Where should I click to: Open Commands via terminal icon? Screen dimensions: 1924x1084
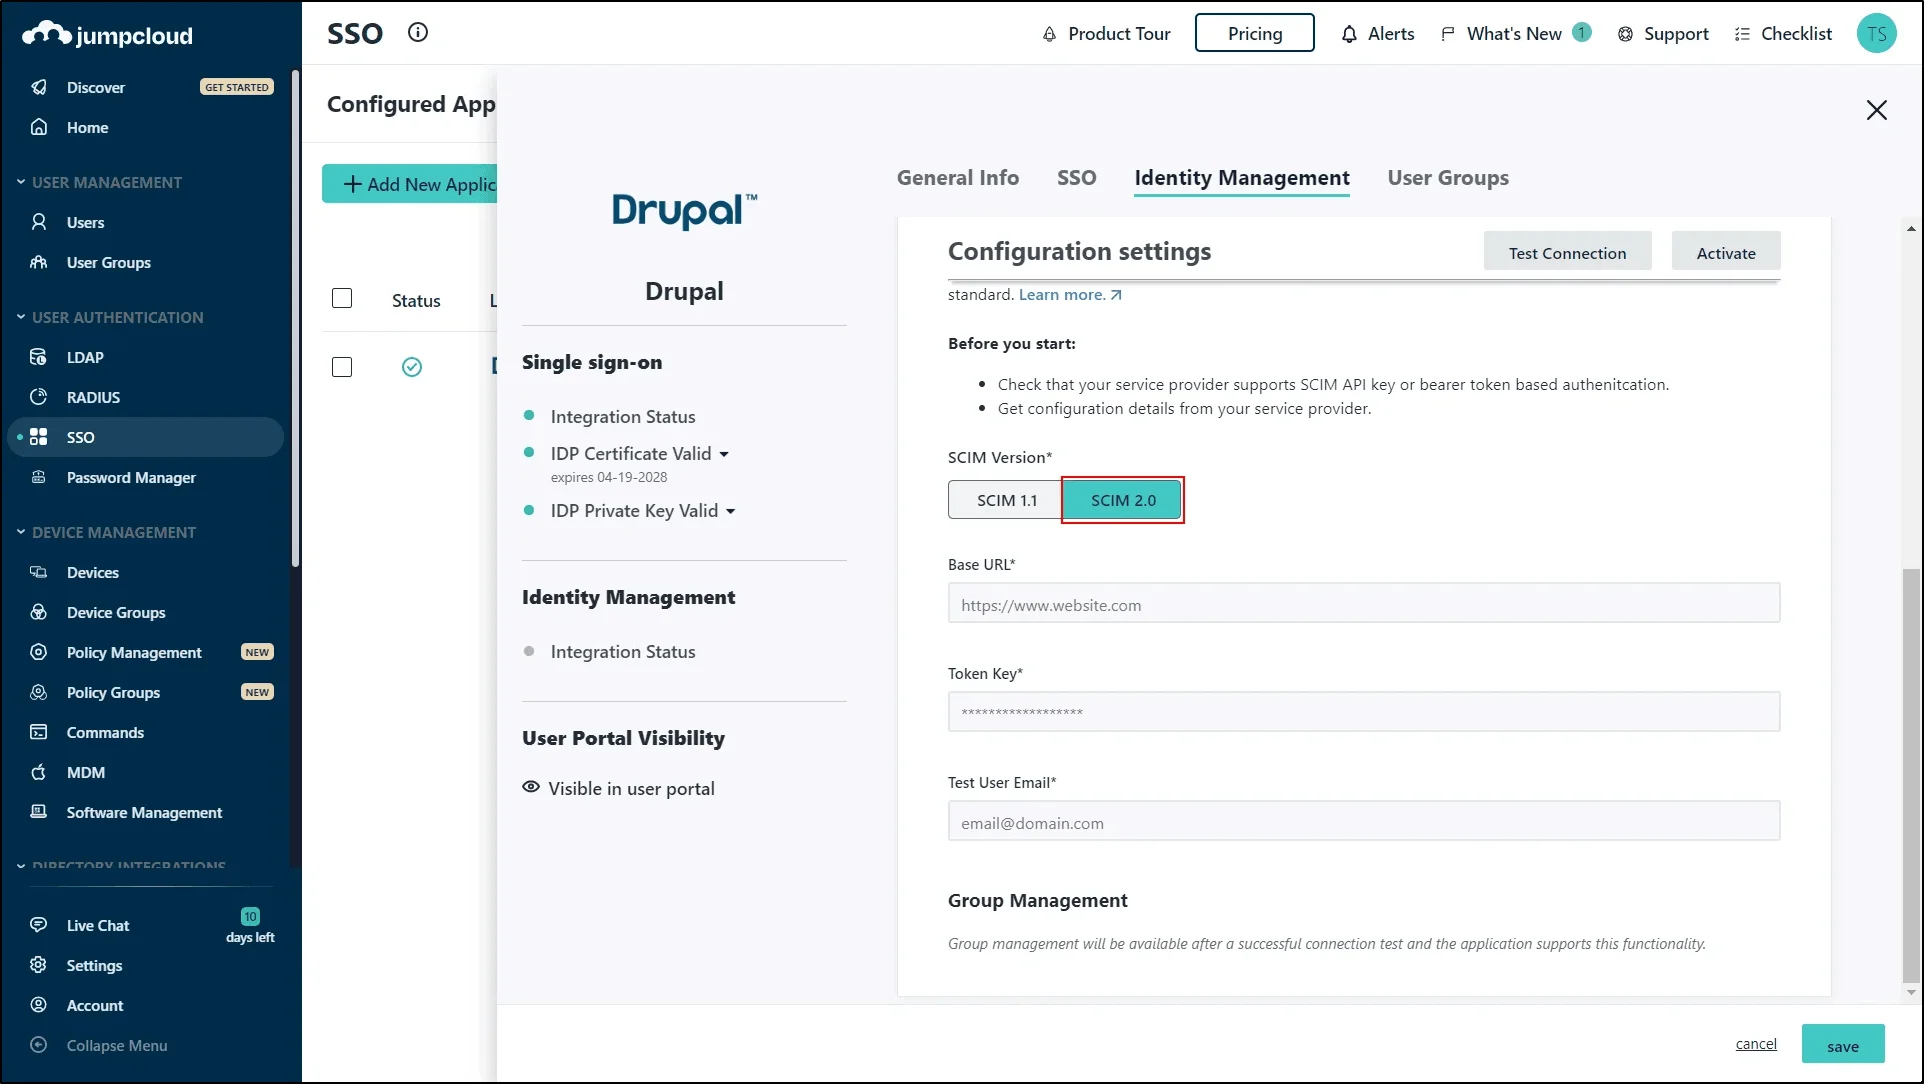pos(39,732)
